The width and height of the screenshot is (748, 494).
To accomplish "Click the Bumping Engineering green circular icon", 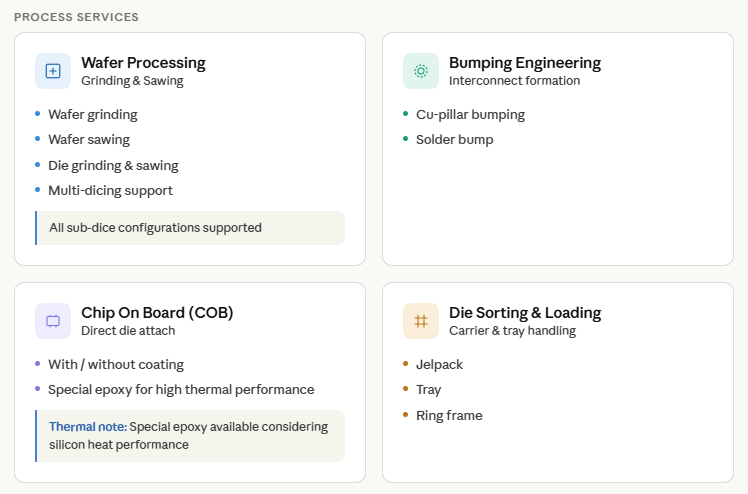I will coord(421,71).
